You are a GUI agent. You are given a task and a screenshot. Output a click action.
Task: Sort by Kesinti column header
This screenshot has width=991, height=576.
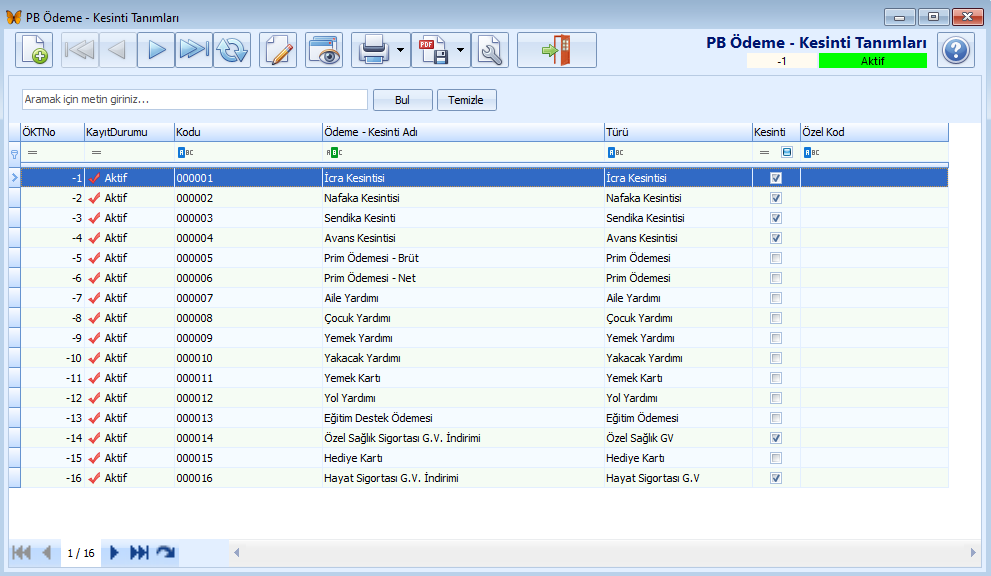point(776,132)
